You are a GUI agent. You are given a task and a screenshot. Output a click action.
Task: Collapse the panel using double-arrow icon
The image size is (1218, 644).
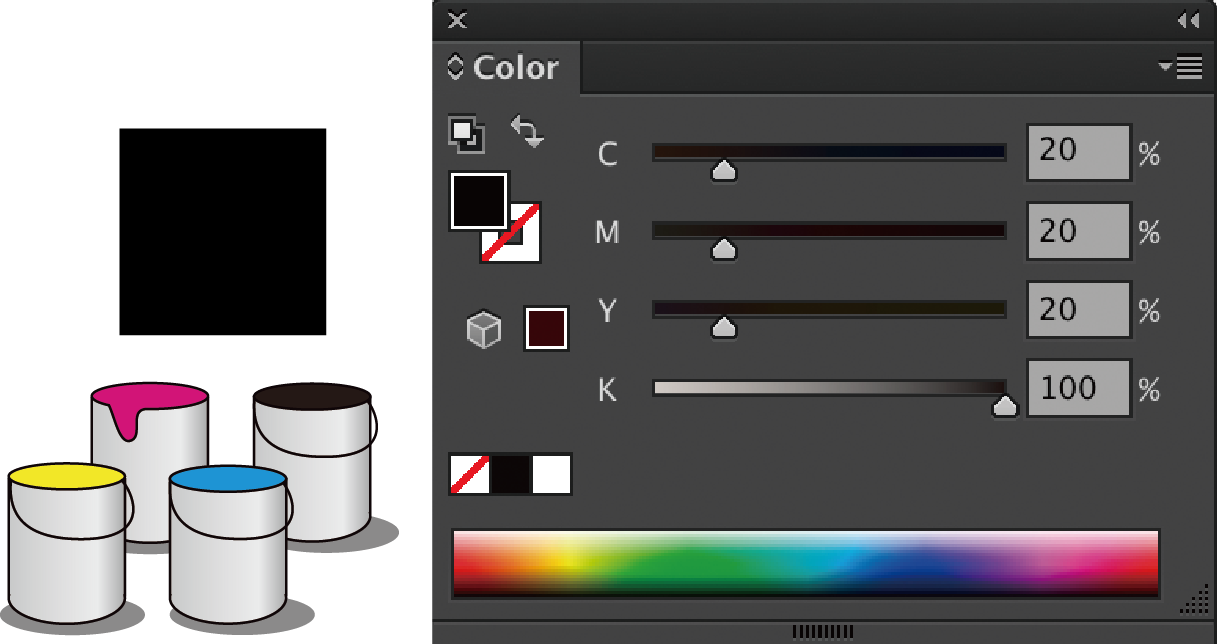(1187, 21)
